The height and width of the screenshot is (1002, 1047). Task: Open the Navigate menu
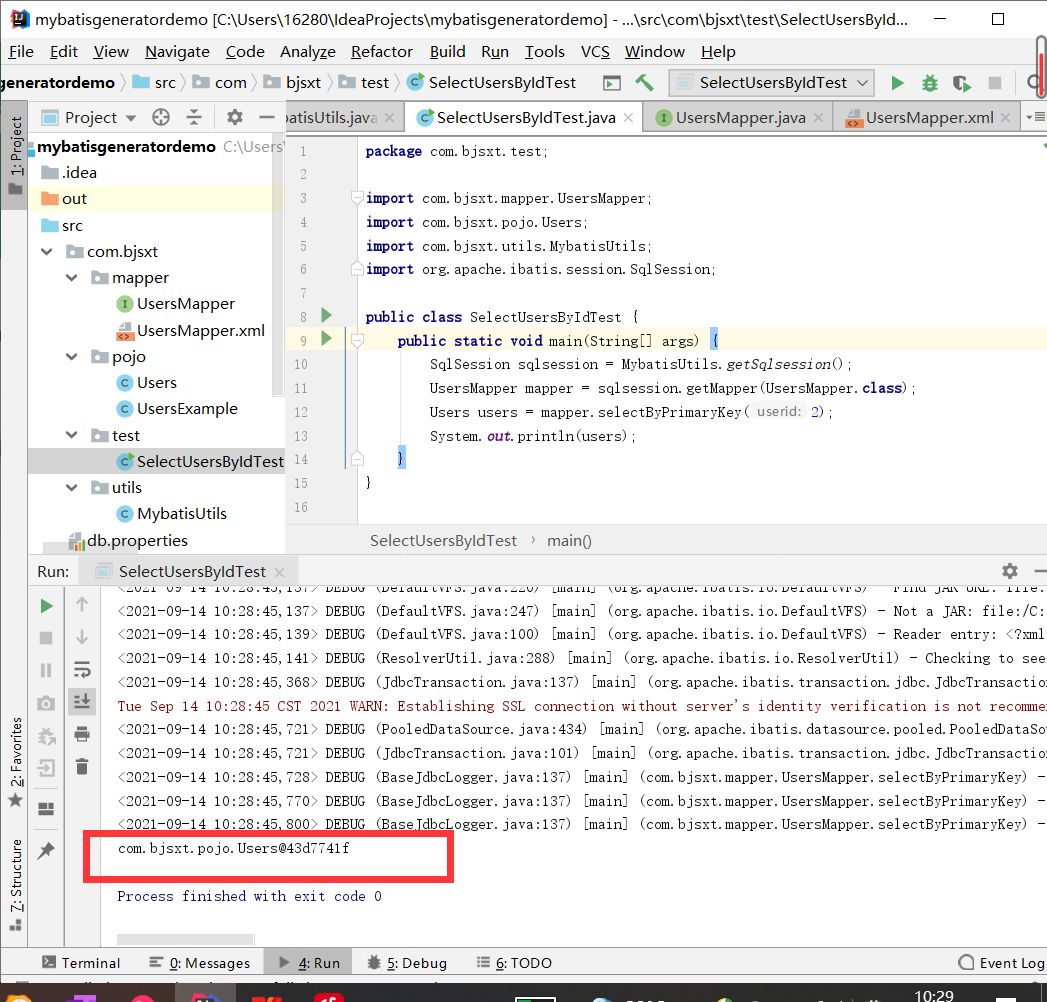[x=177, y=51]
